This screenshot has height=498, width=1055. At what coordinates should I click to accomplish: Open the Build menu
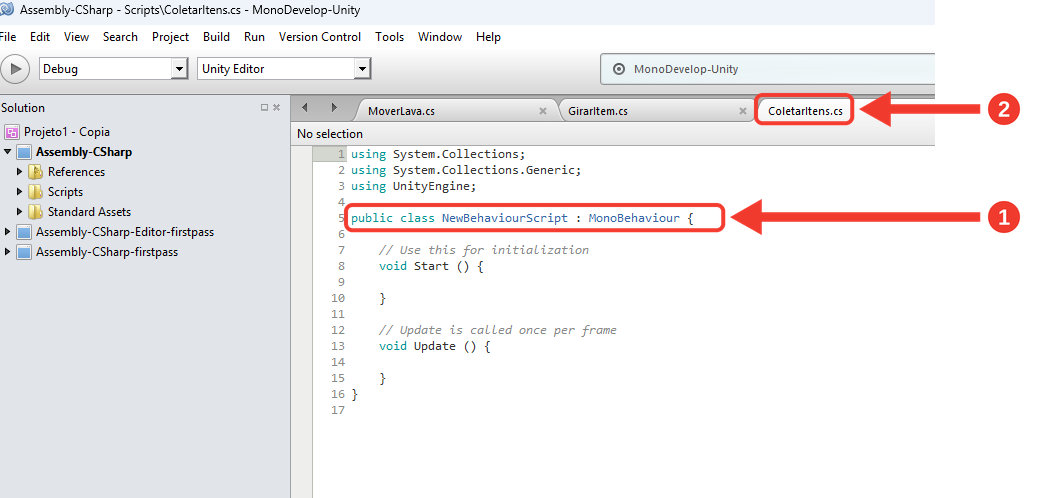pyautogui.click(x=216, y=37)
